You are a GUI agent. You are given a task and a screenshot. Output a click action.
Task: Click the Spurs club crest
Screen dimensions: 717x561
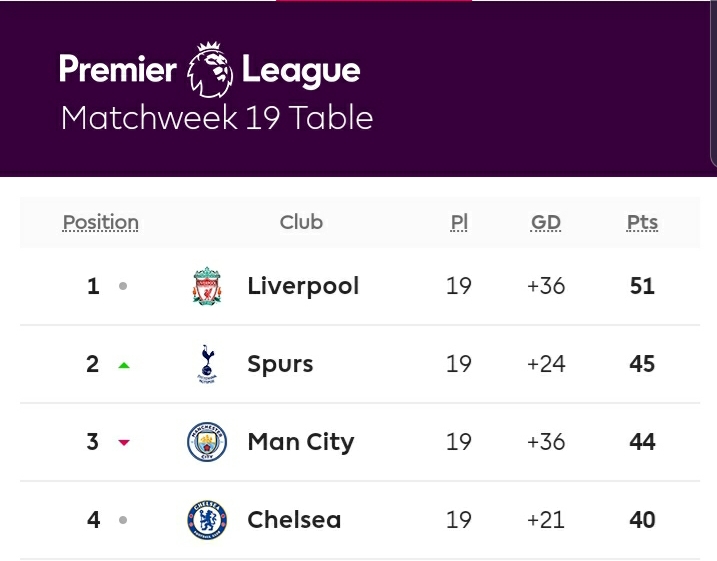pos(207,364)
